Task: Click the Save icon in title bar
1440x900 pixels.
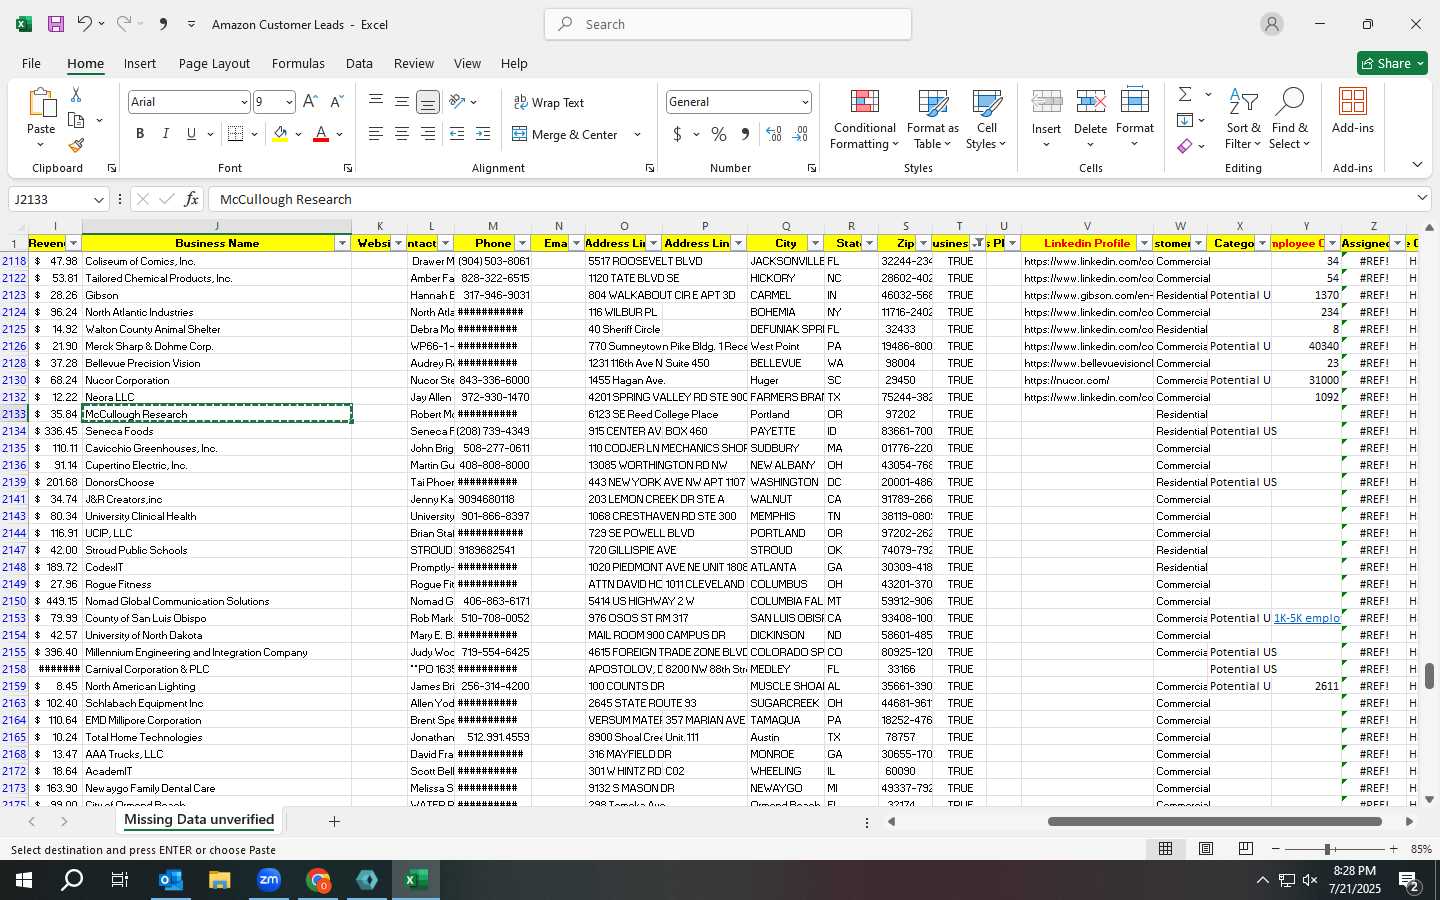Action: tap(56, 24)
